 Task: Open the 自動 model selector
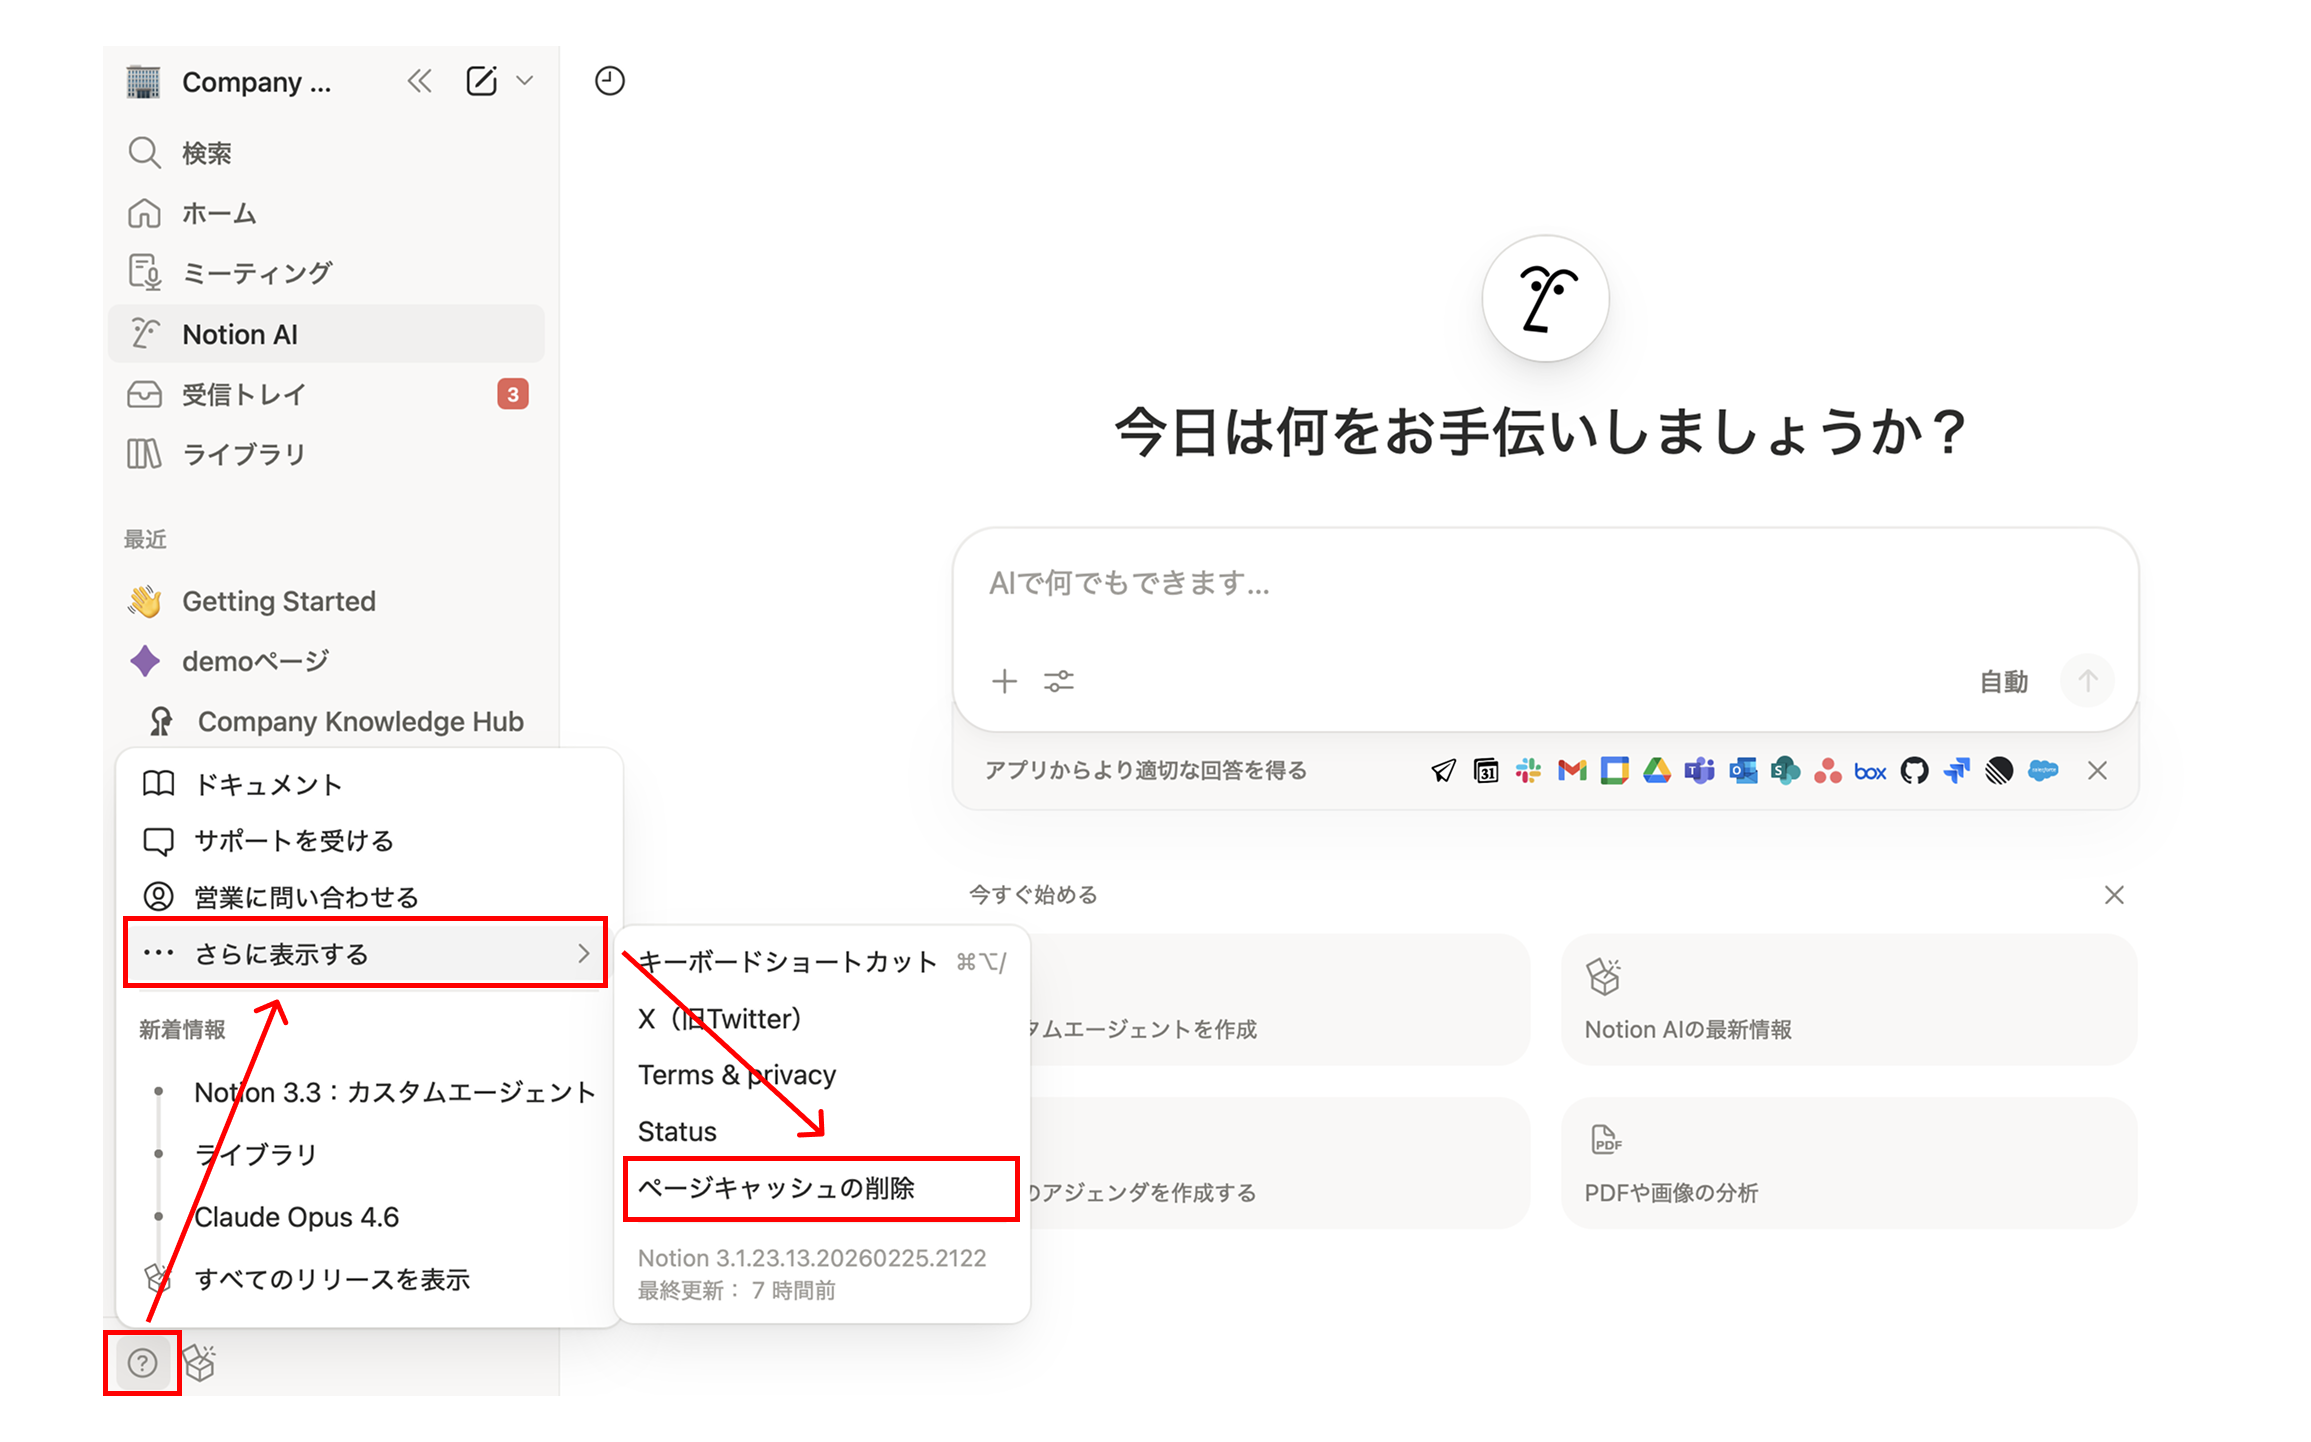[x=2003, y=682]
